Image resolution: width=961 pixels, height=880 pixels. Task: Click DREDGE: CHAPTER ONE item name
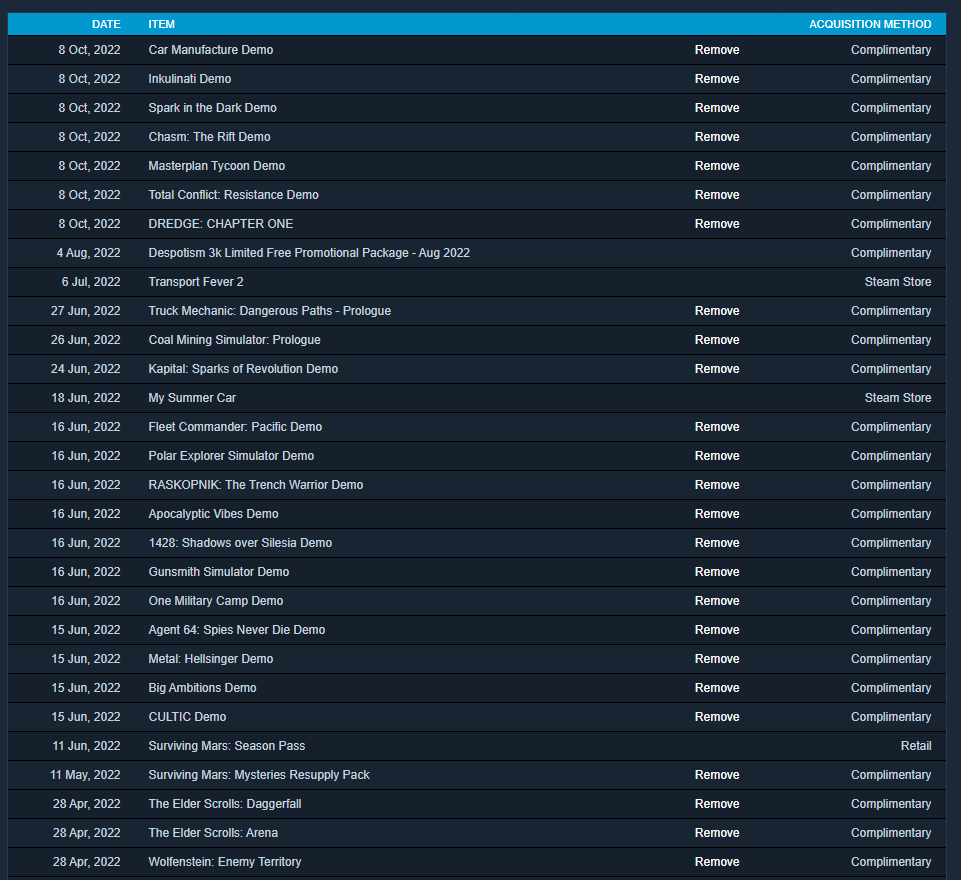[221, 224]
